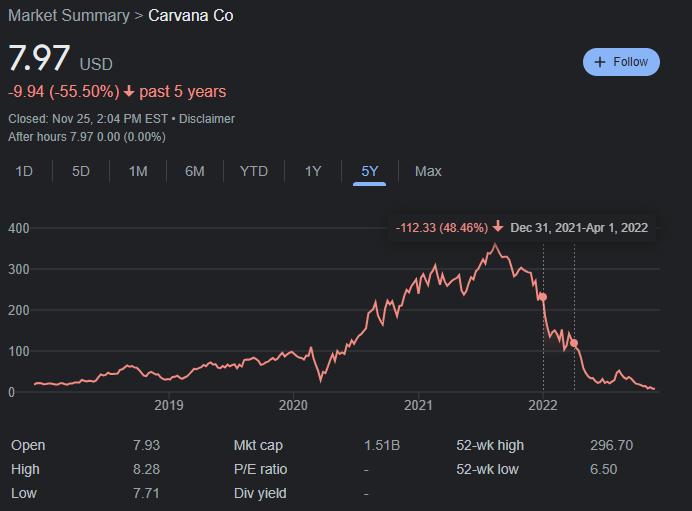Viewport: 692px width, 511px height.
Task: Switch to the 1M time range
Action: click(x=138, y=171)
